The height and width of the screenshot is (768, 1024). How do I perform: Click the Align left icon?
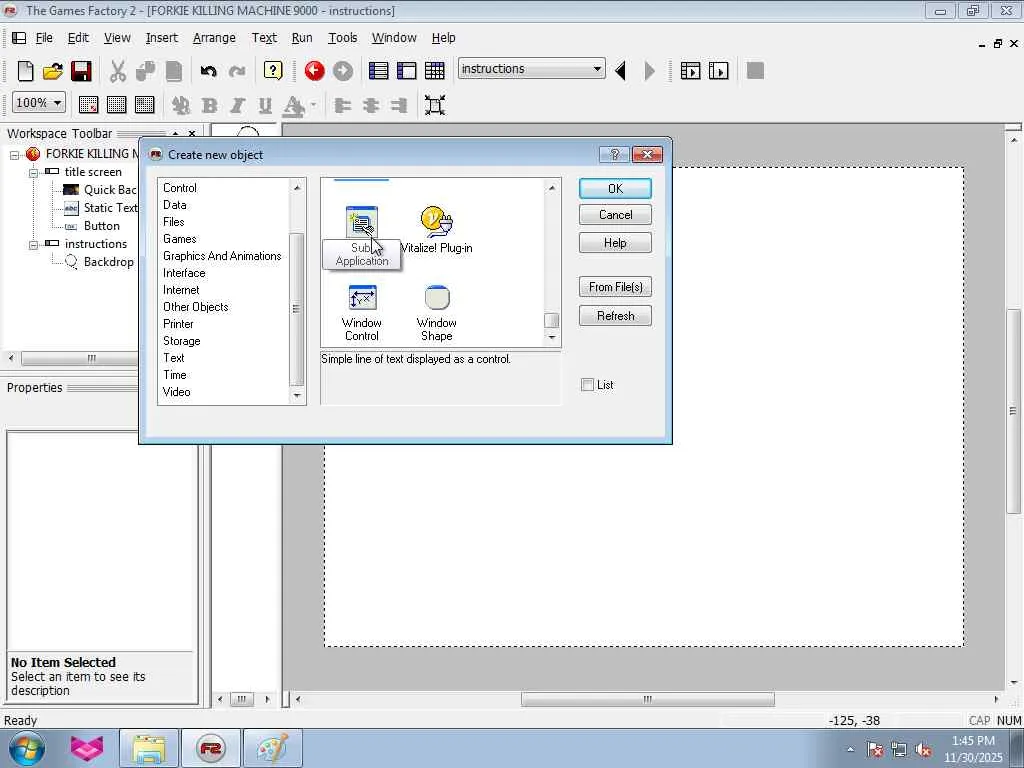click(343, 105)
